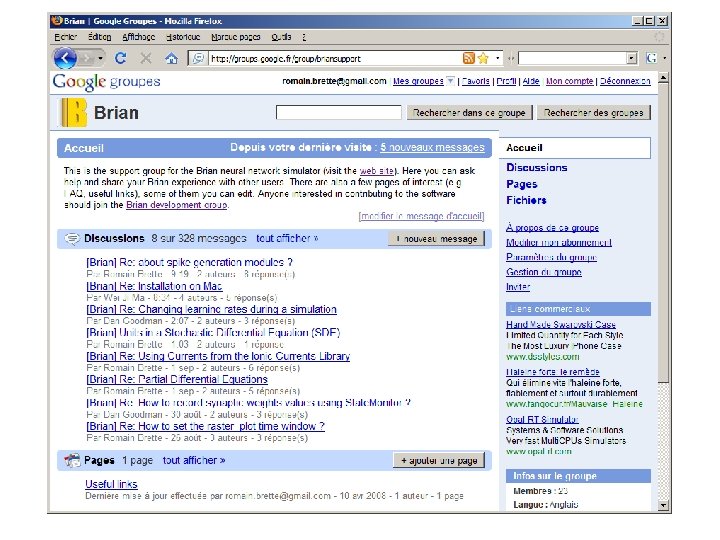Screen dimensions: 720x540
Task: Click tout afficher link beside Pages
Action: [x=194, y=460]
